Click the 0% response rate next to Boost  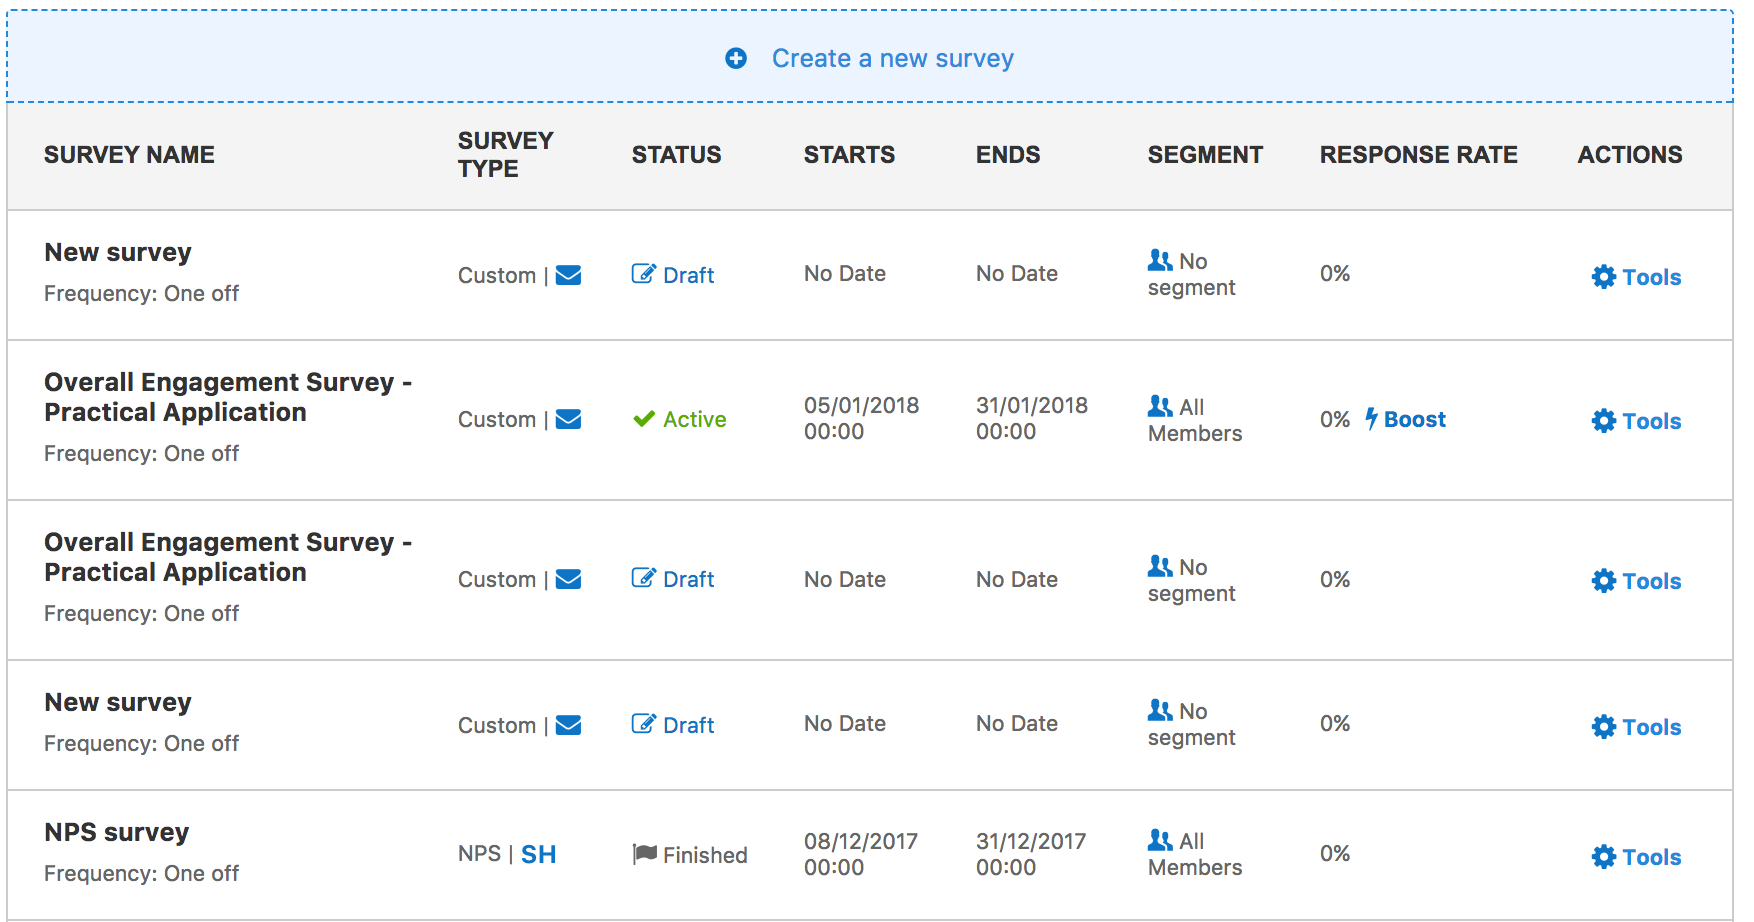pyautogui.click(x=1335, y=419)
